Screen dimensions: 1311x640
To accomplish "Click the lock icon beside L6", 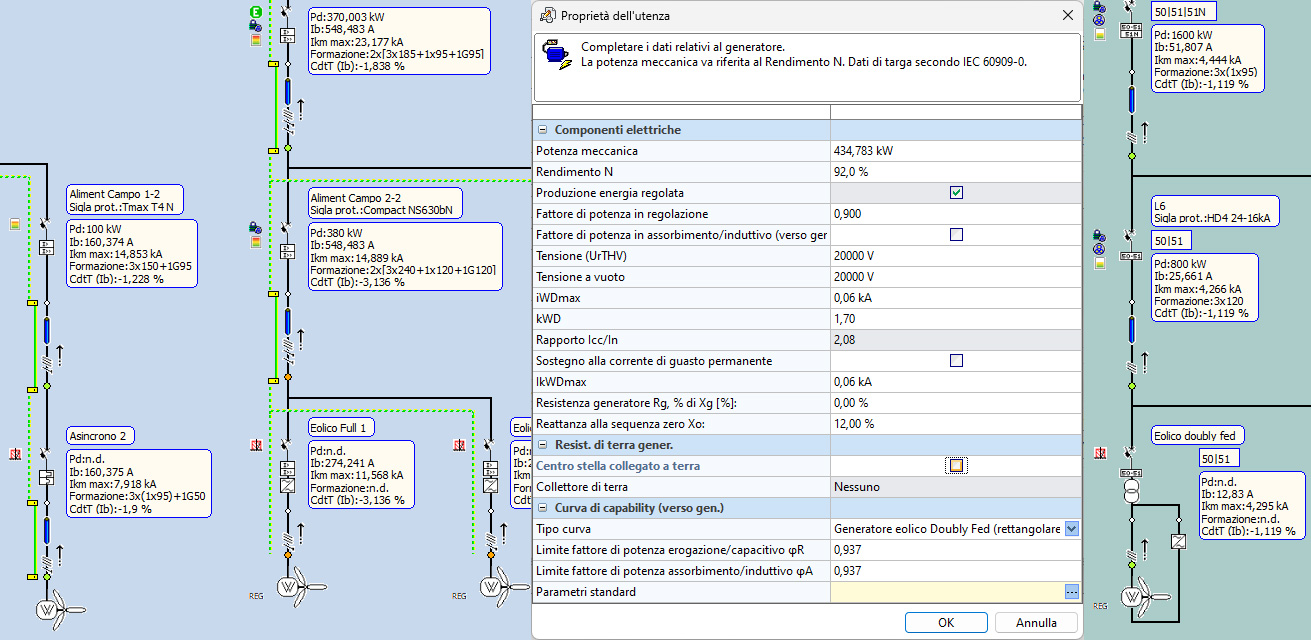I will coord(1099,236).
